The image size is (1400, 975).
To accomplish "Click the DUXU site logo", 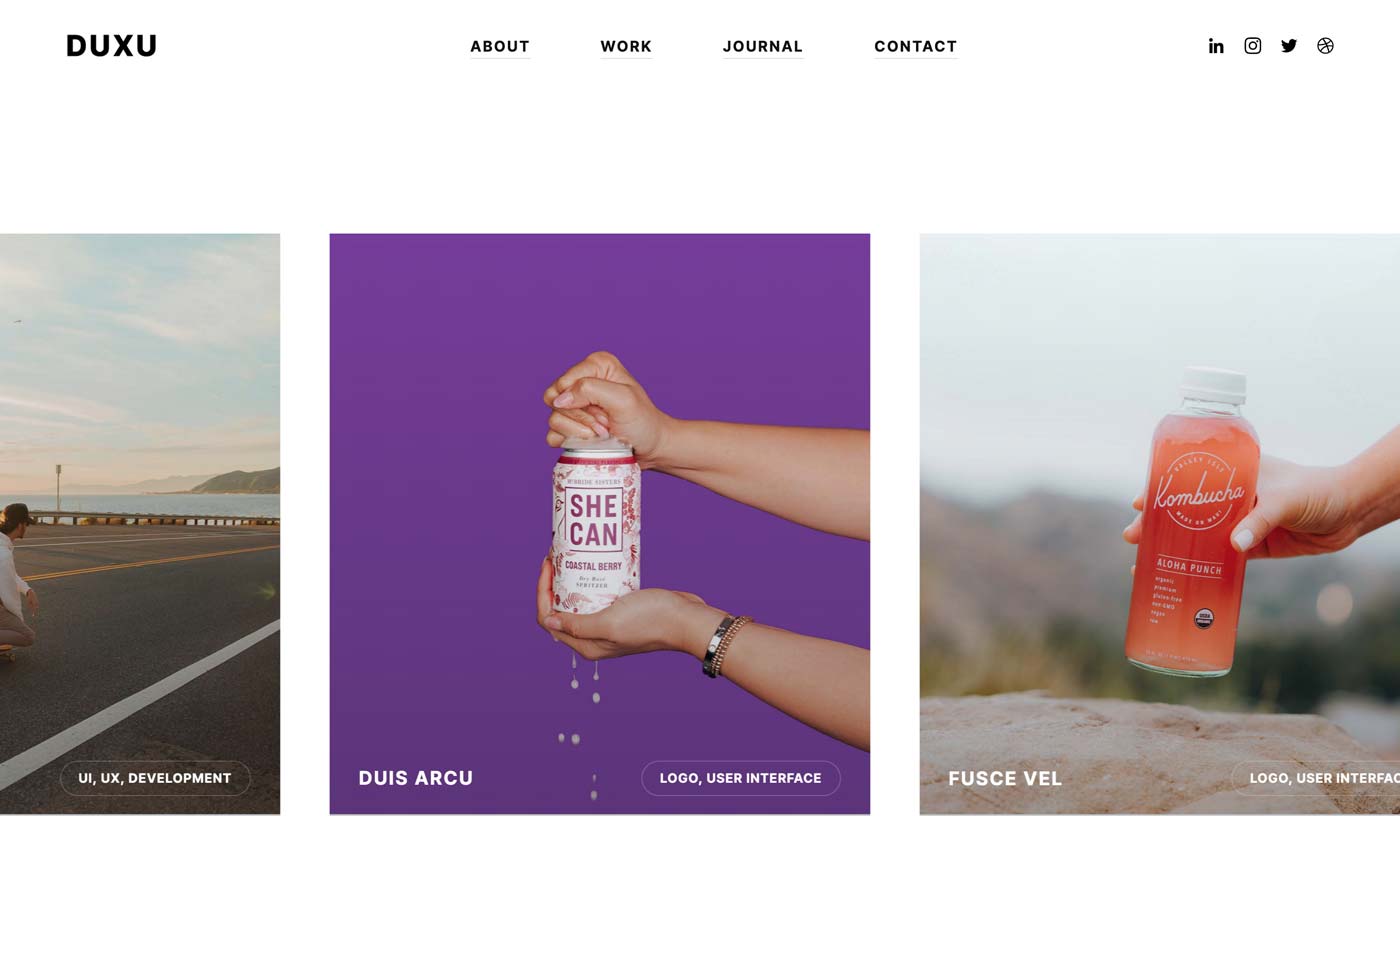I will coord(111,46).
